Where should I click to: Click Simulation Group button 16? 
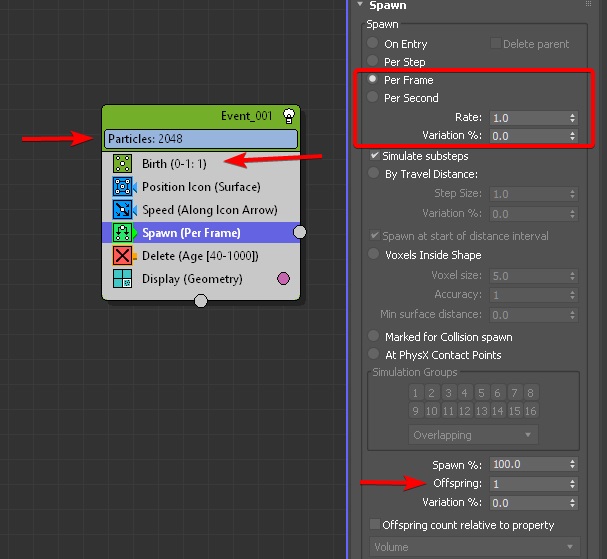tap(531, 410)
